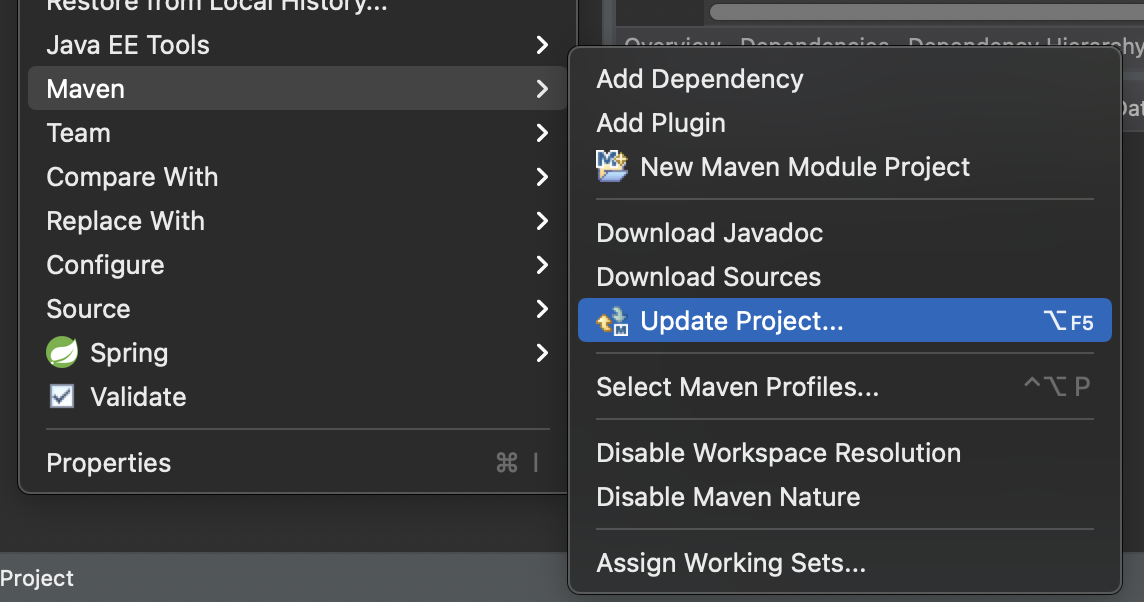This screenshot has width=1144, height=602.
Task: Click the Project text in status bar
Action: 36,578
